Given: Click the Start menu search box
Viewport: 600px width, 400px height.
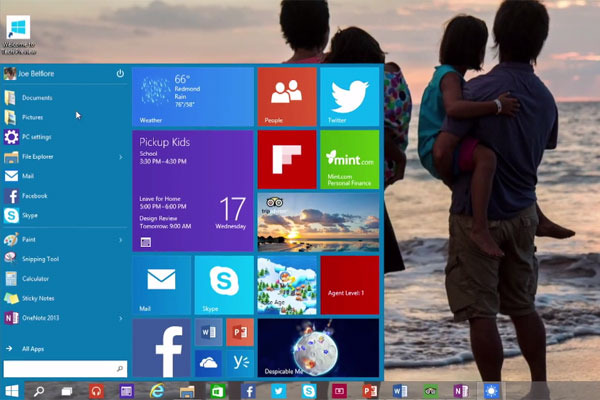Looking at the screenshot, I should [x=65, y=369].
